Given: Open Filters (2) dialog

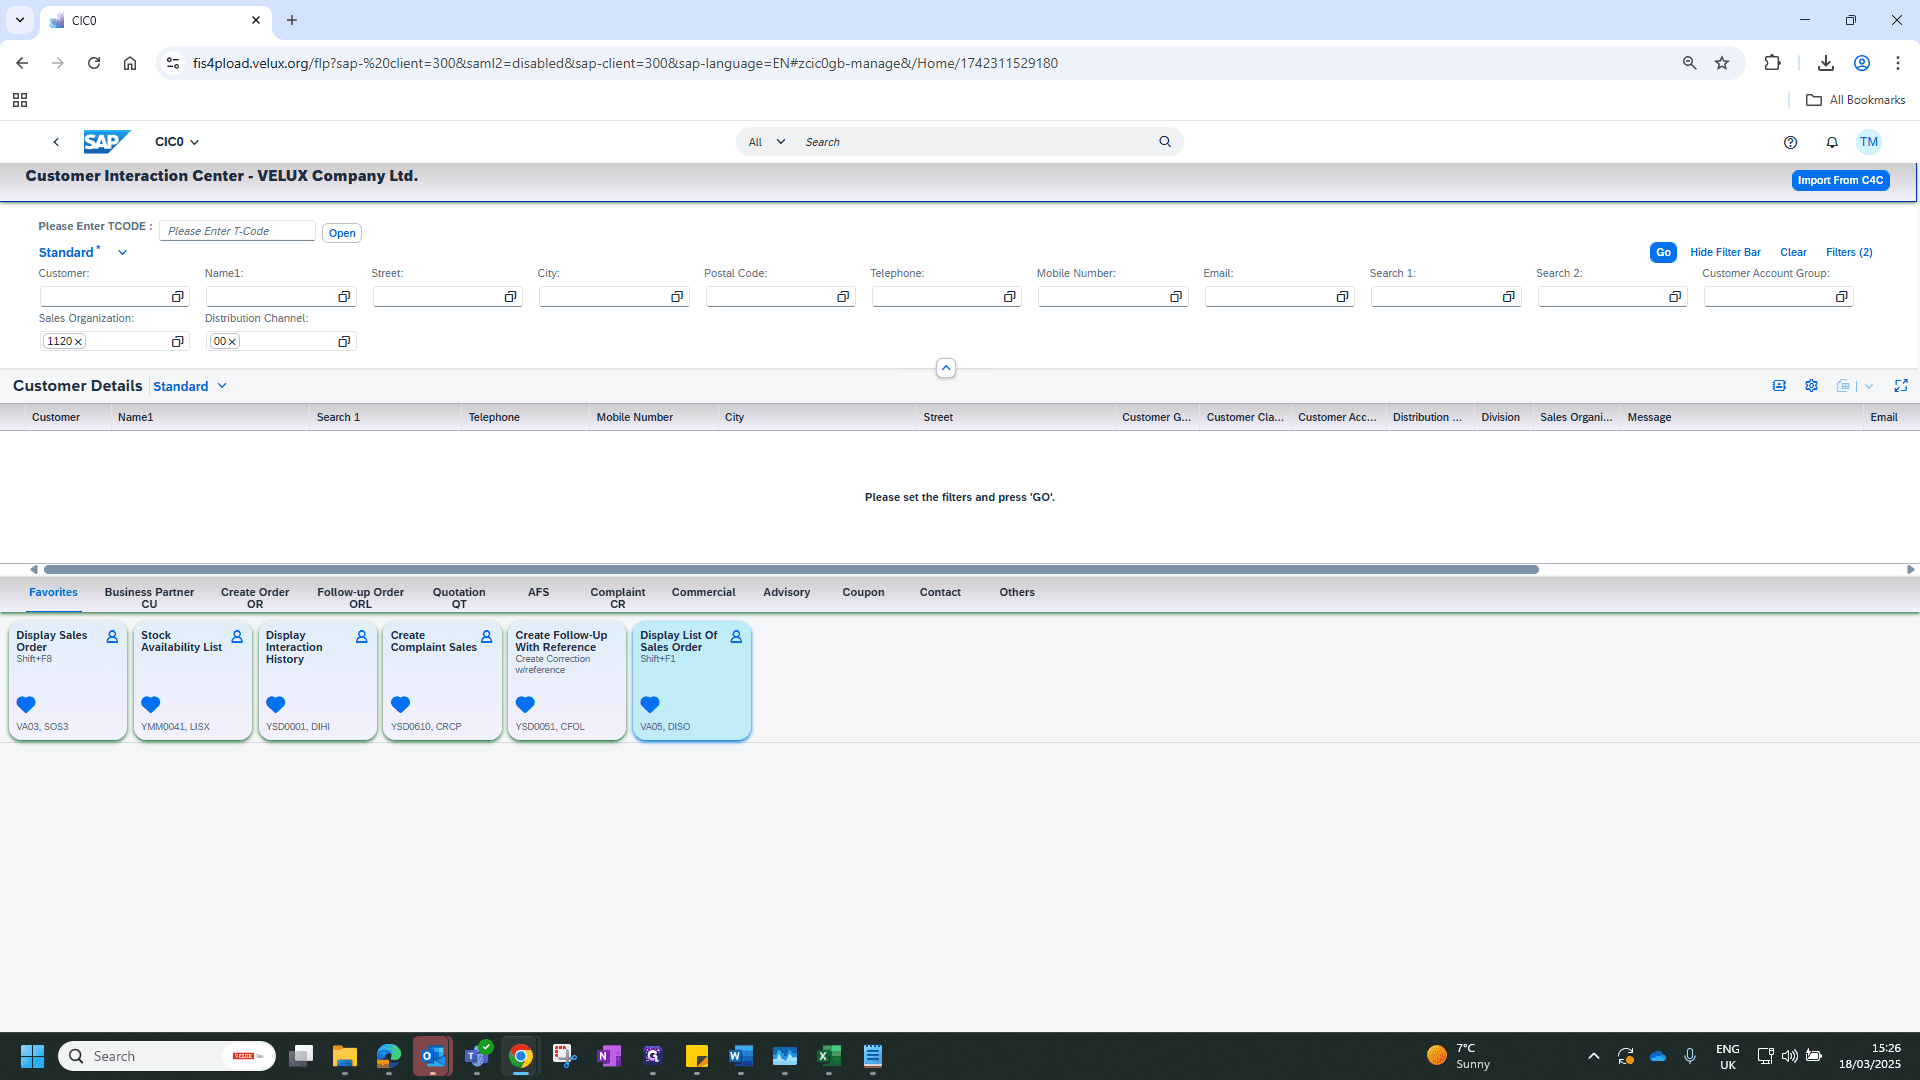Looking at the screenshot, I should point(1849,253).
